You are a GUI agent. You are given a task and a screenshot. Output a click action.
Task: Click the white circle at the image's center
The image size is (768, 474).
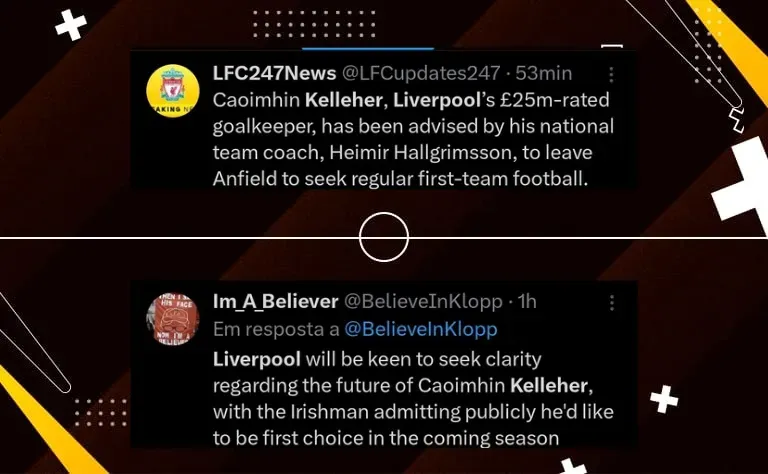[384, 237]
